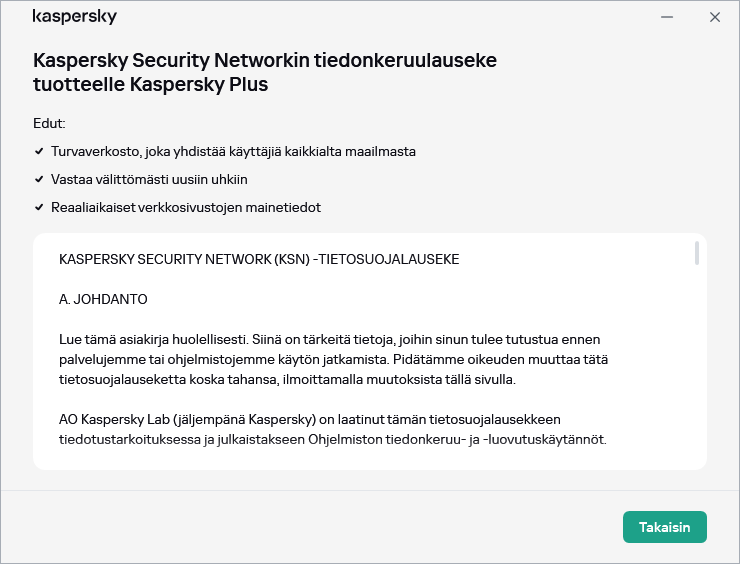Close the Kaspersky dialog window
The image size is (740, 564).
[x=714, y=17]
